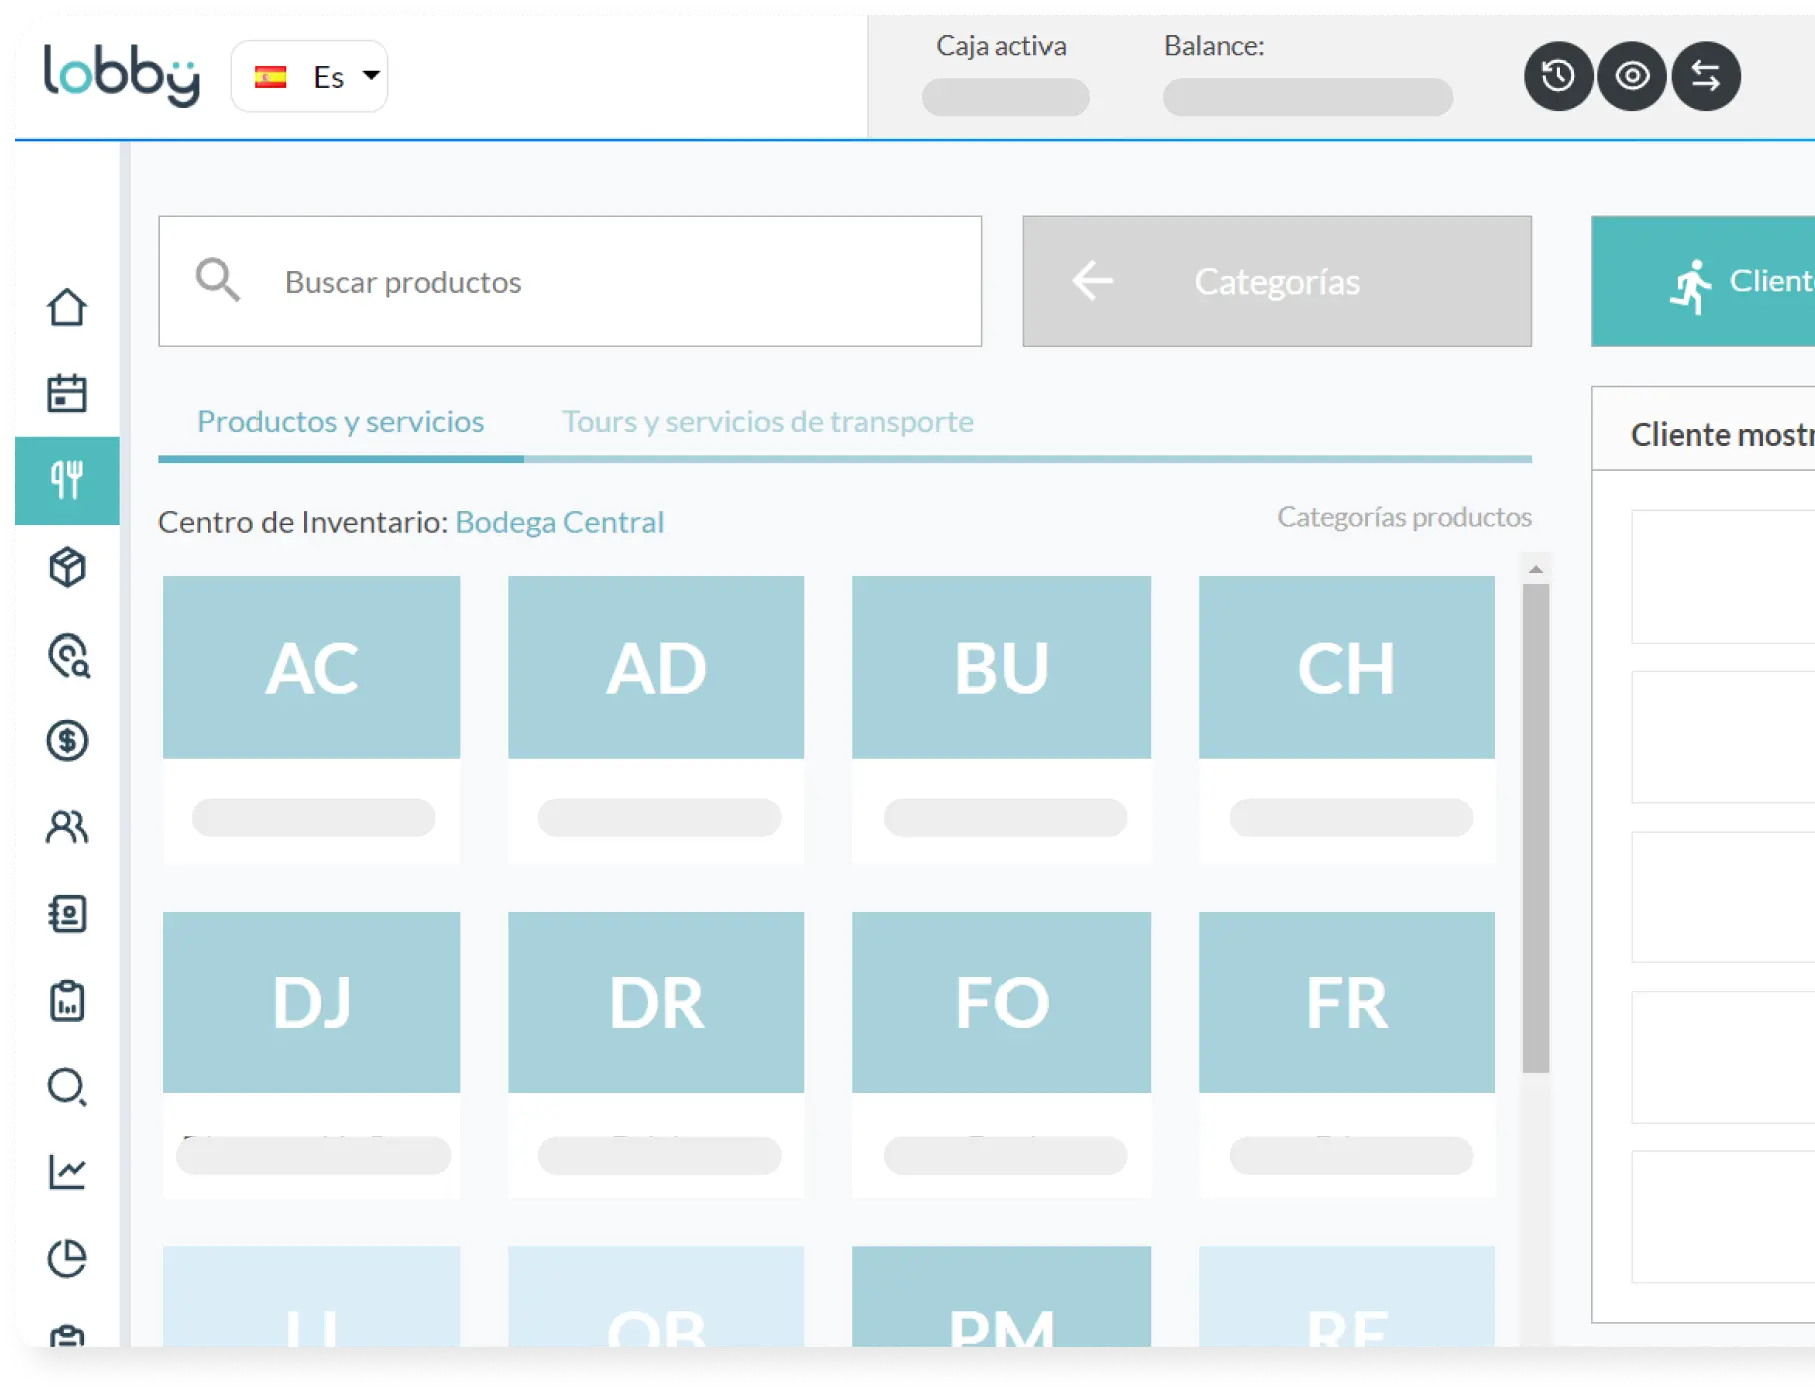1815x1394 pixels.
Task: Focus the Buscar productos search field
Action: (x=570, y=281)
